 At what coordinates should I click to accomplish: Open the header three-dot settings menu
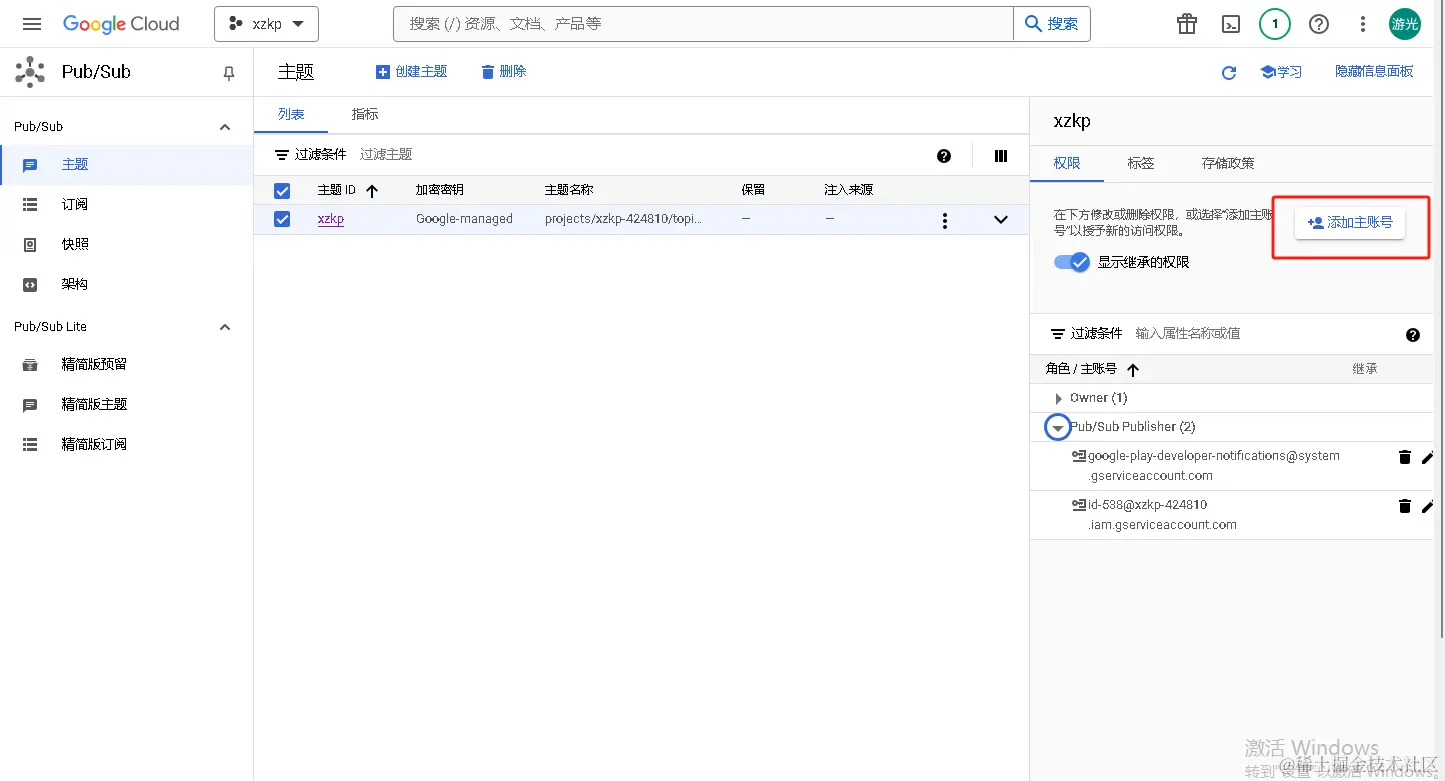[1363, 24]
